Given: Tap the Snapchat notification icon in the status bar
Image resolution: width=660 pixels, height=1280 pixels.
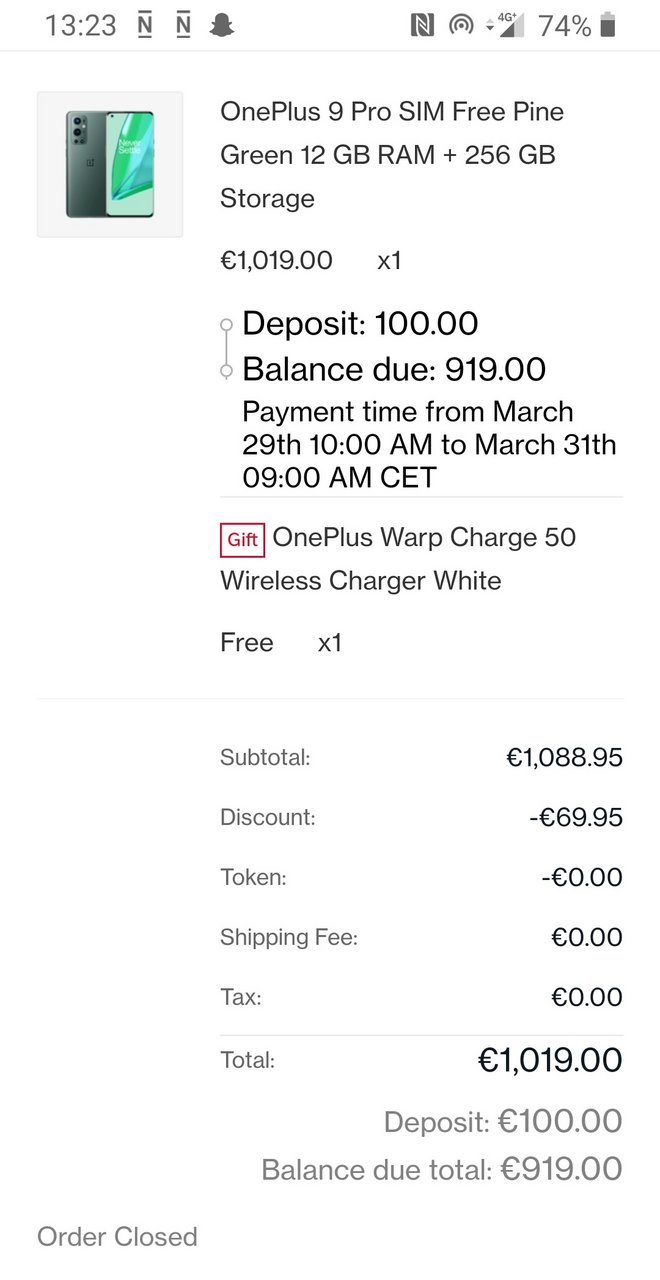Looking at the screenshot, I should (x=221, y=26).
